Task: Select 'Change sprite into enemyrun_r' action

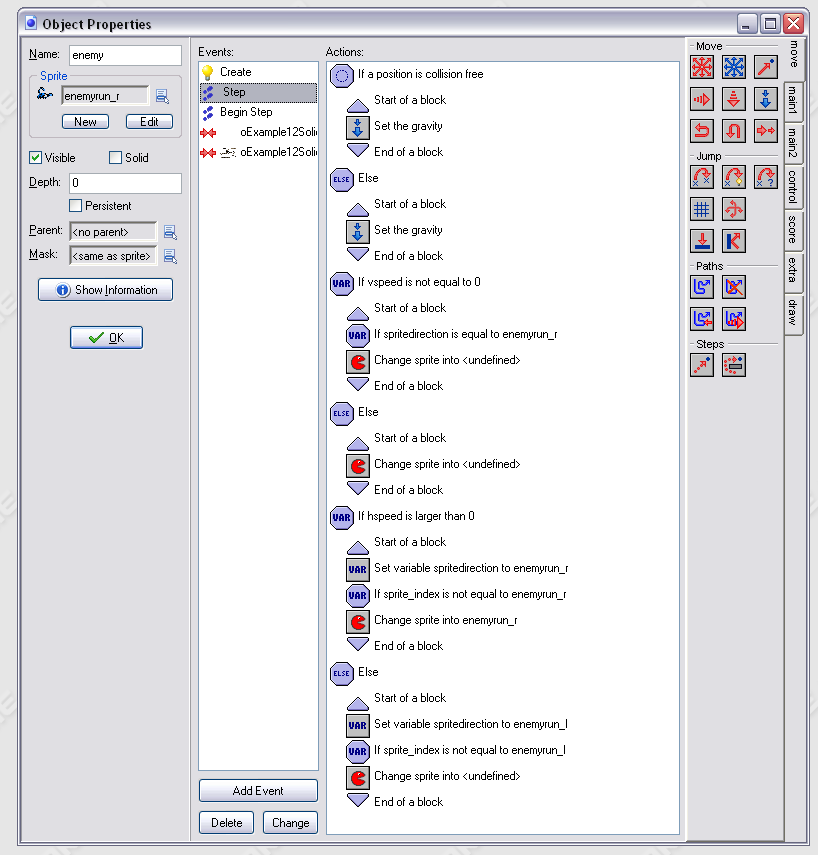Action: pyautogui.click(x=432, y=621)
